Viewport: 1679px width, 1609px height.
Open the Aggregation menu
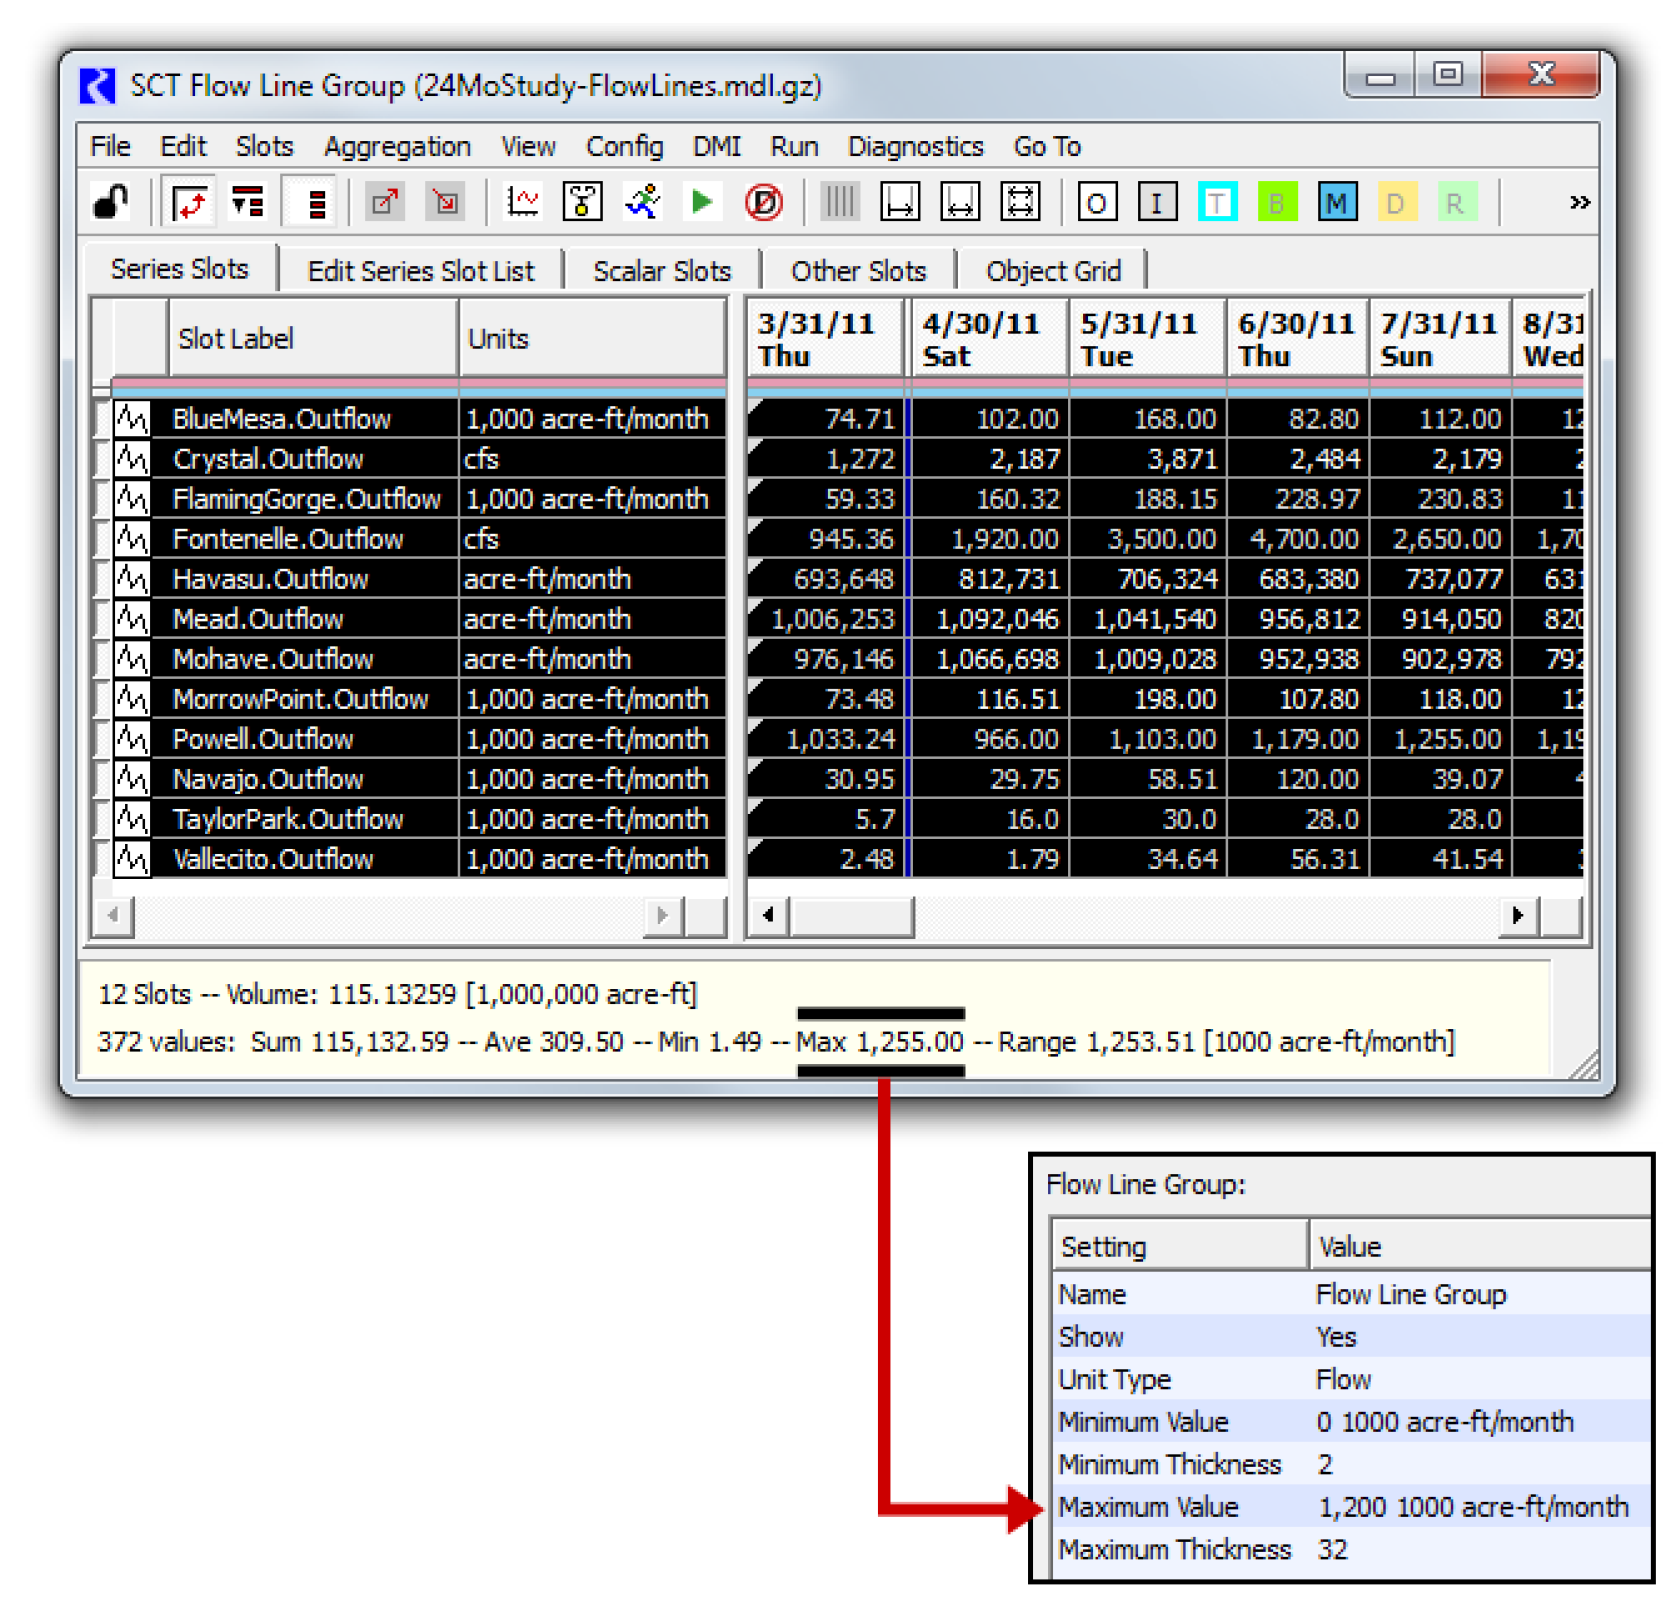tap(396, 147)
